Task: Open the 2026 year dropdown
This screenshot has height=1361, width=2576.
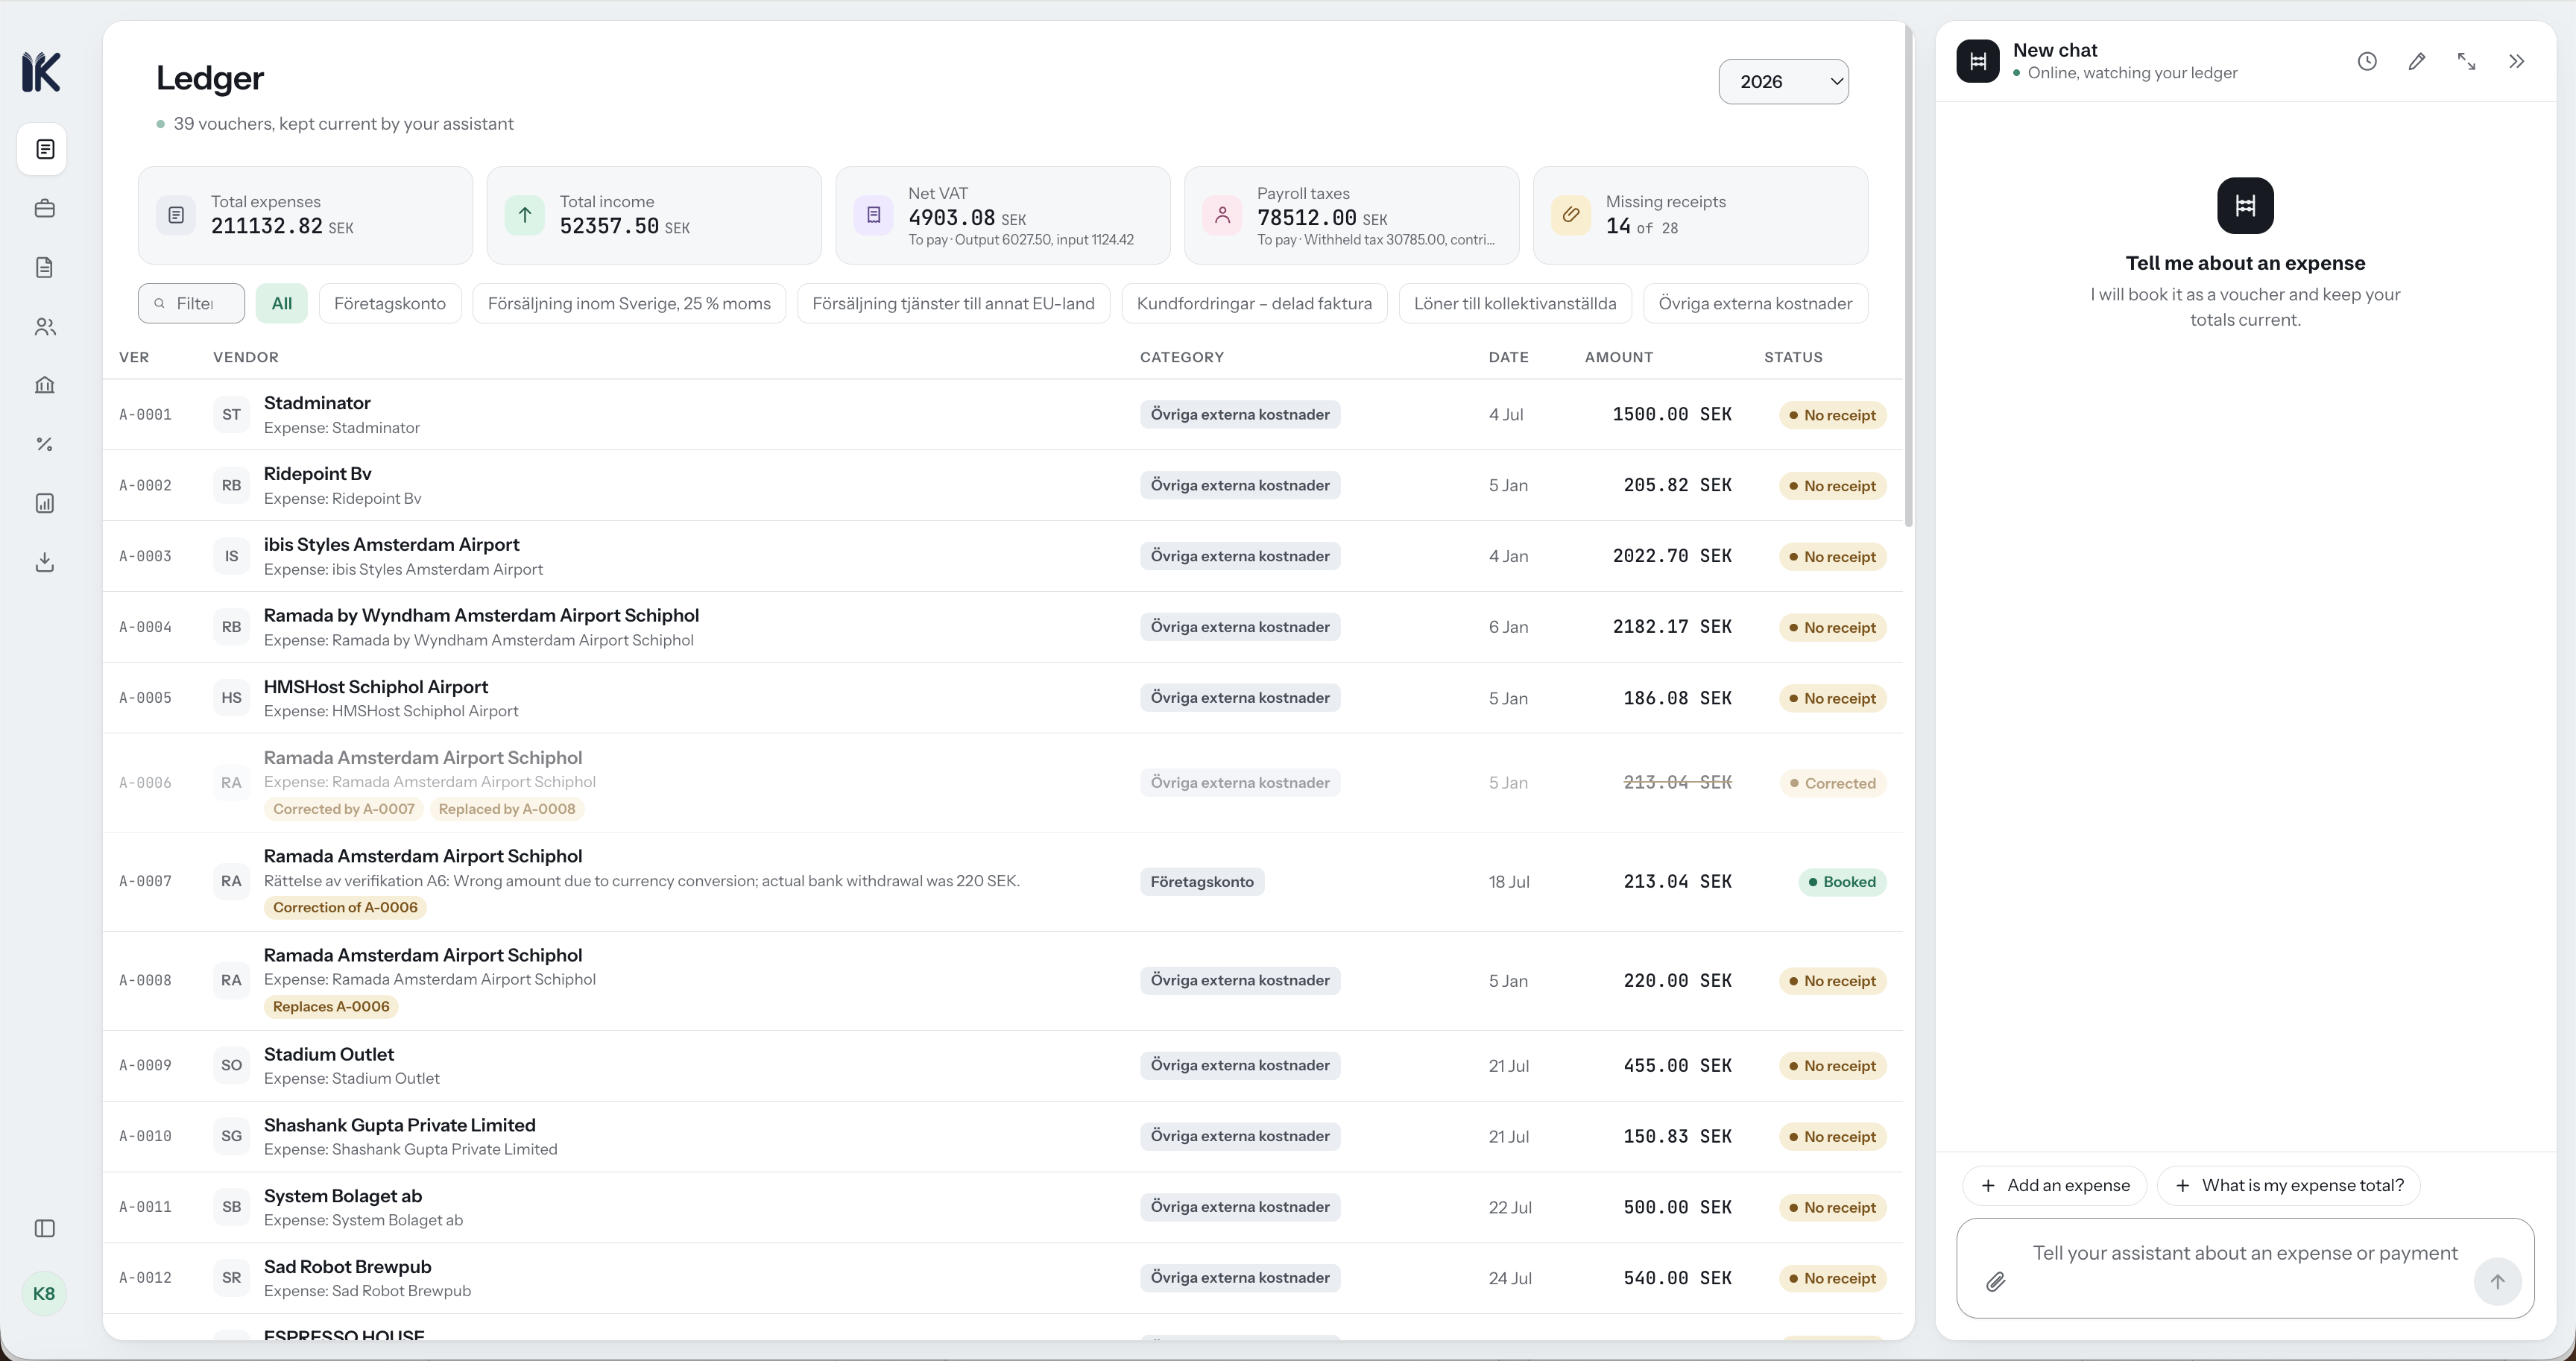Action: point(1783,81)
